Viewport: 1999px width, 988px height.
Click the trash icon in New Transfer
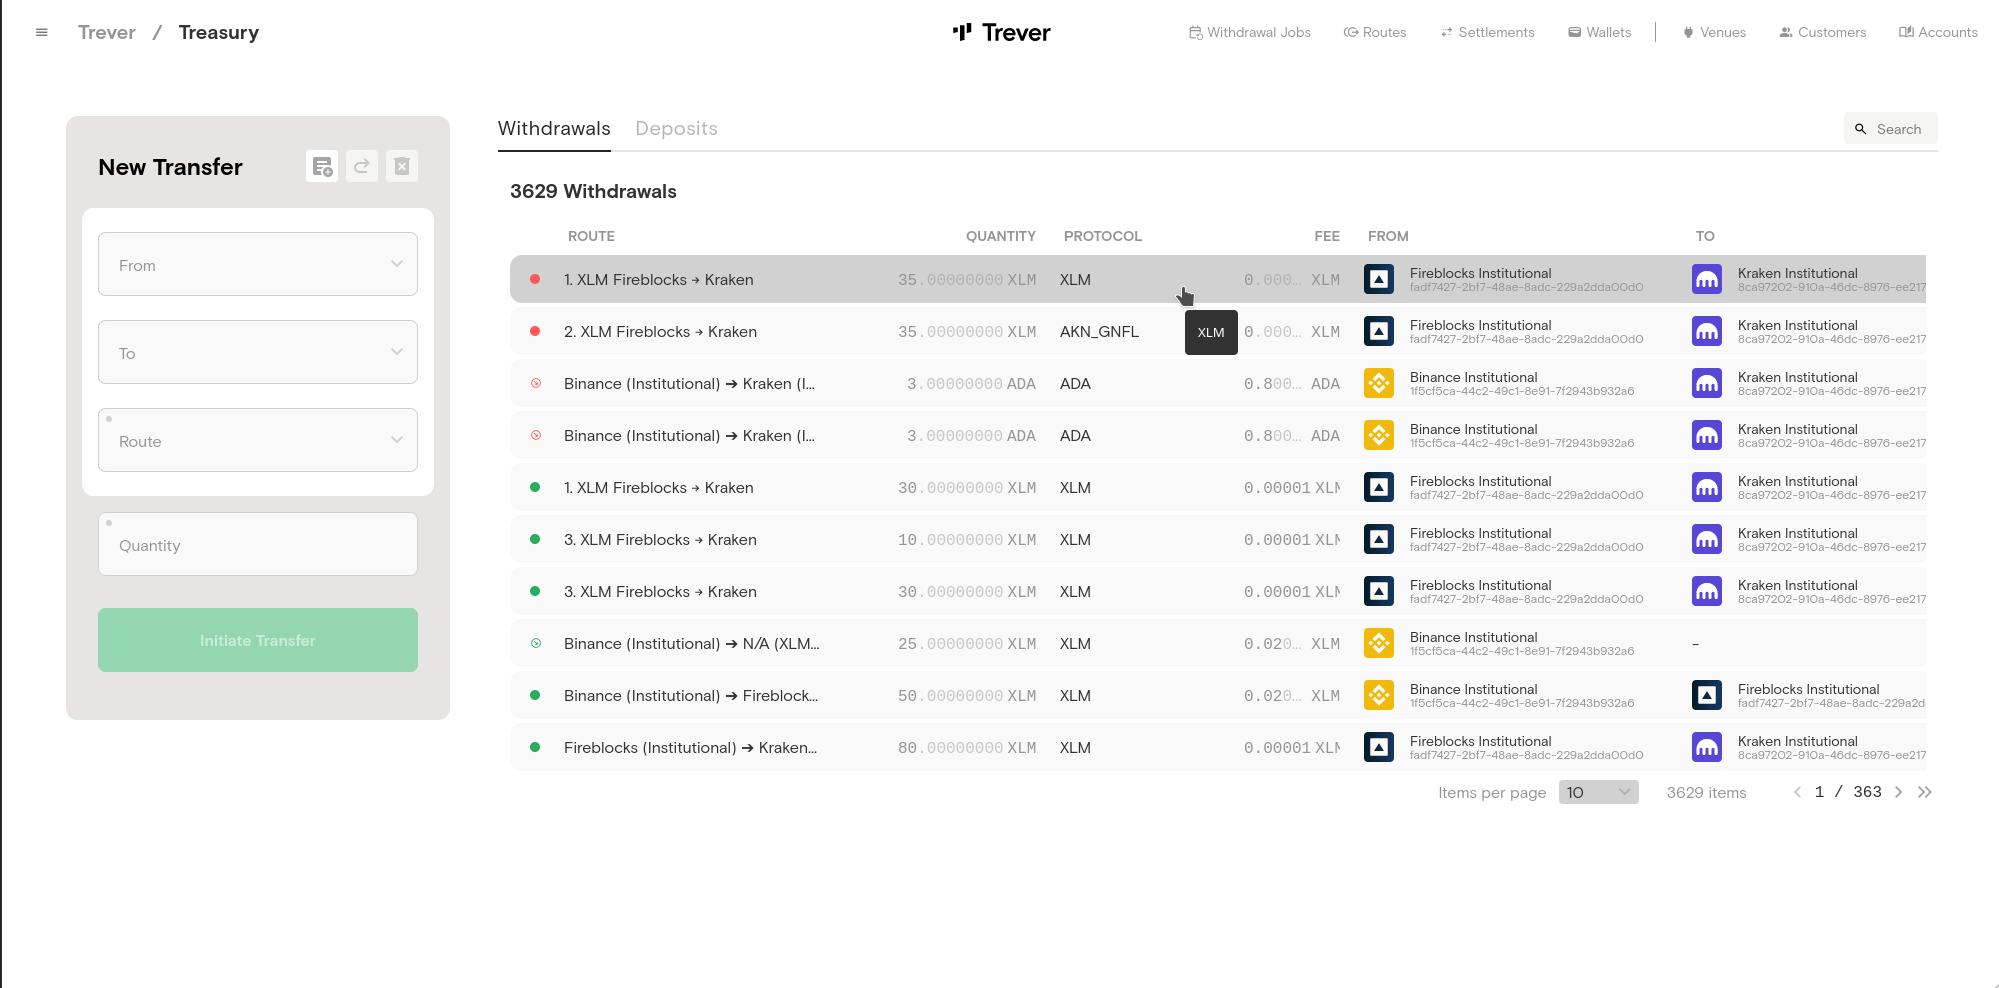[402, 166]
